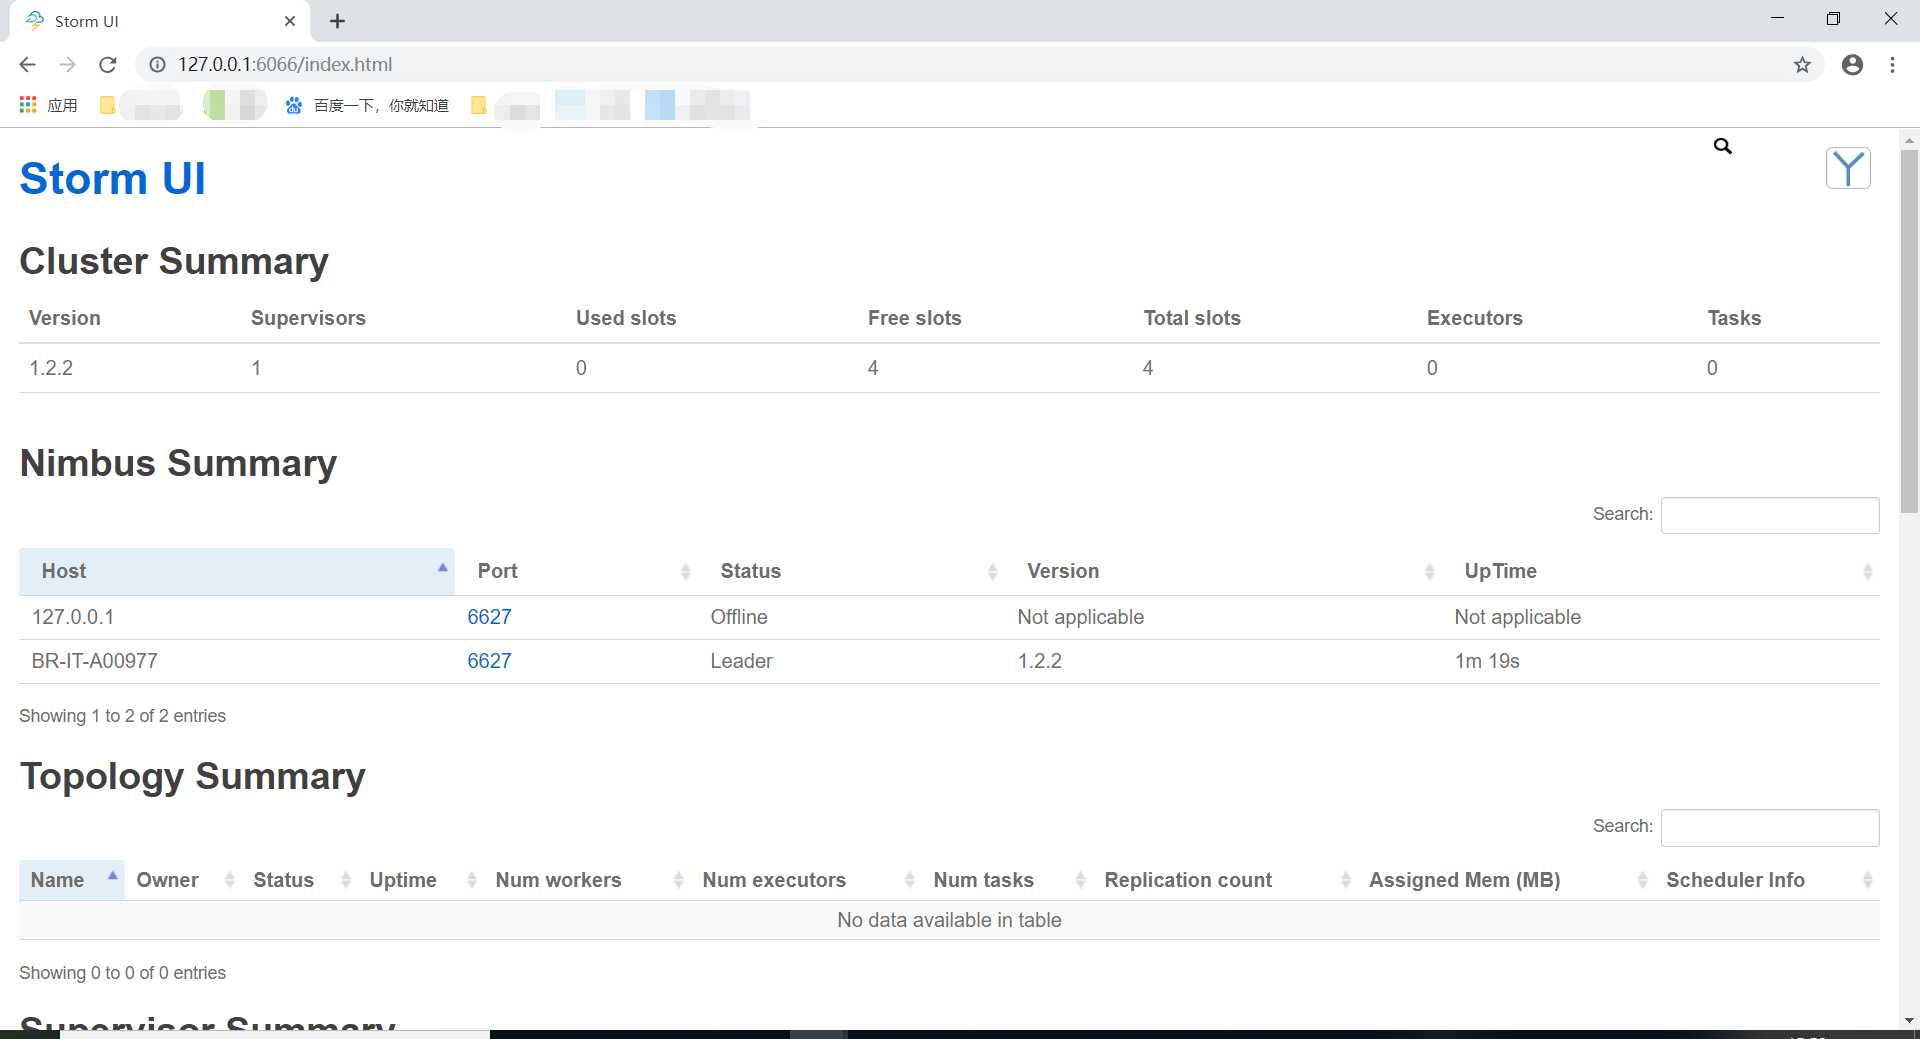Screen dimensions: 1920x1039
Task: Focus the Nimbus Summary search box
Action: (1770, 515)
